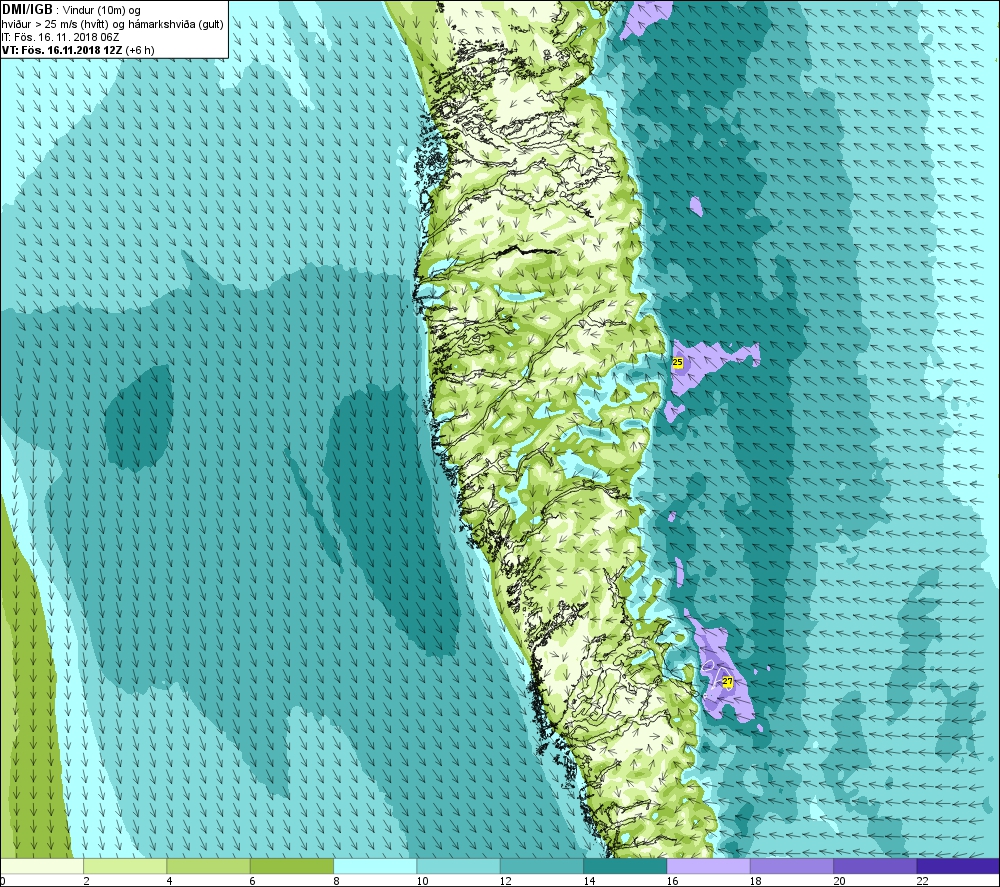1000x887 pixels.
Task: Pick the green 4–6 m/s scale swatch
Action: pos(209,866)
